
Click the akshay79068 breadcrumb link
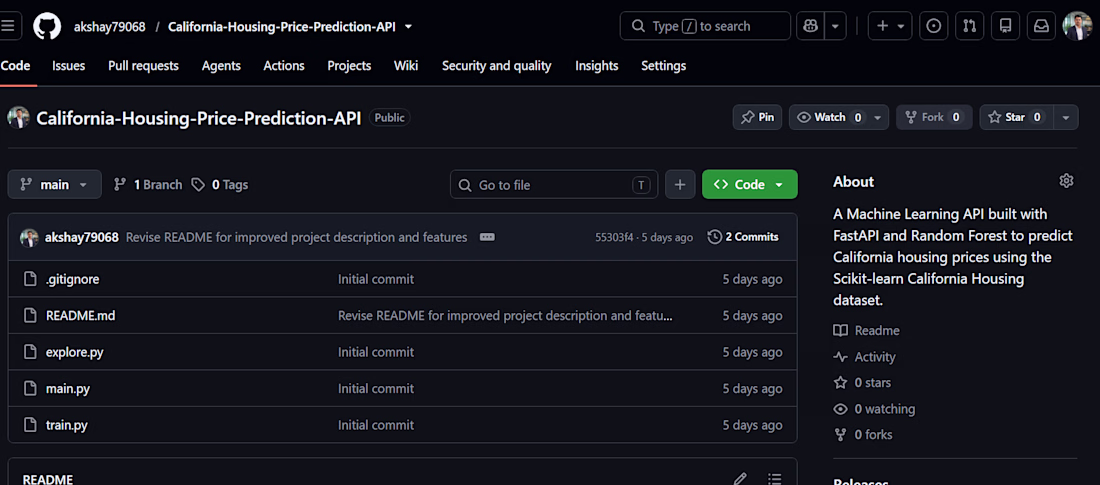click(109, 27)
